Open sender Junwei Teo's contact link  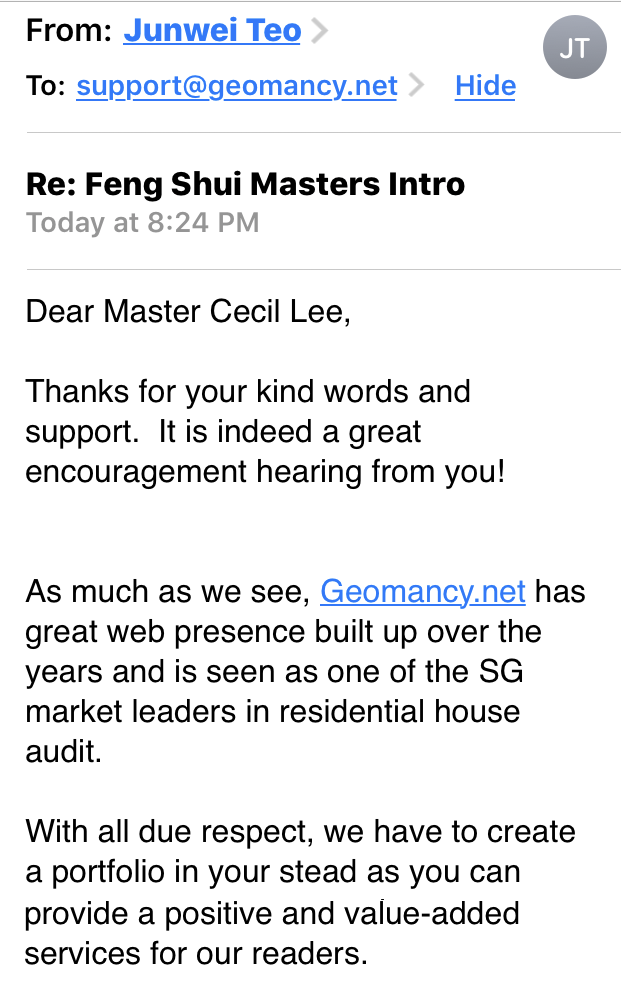point(212,31)
